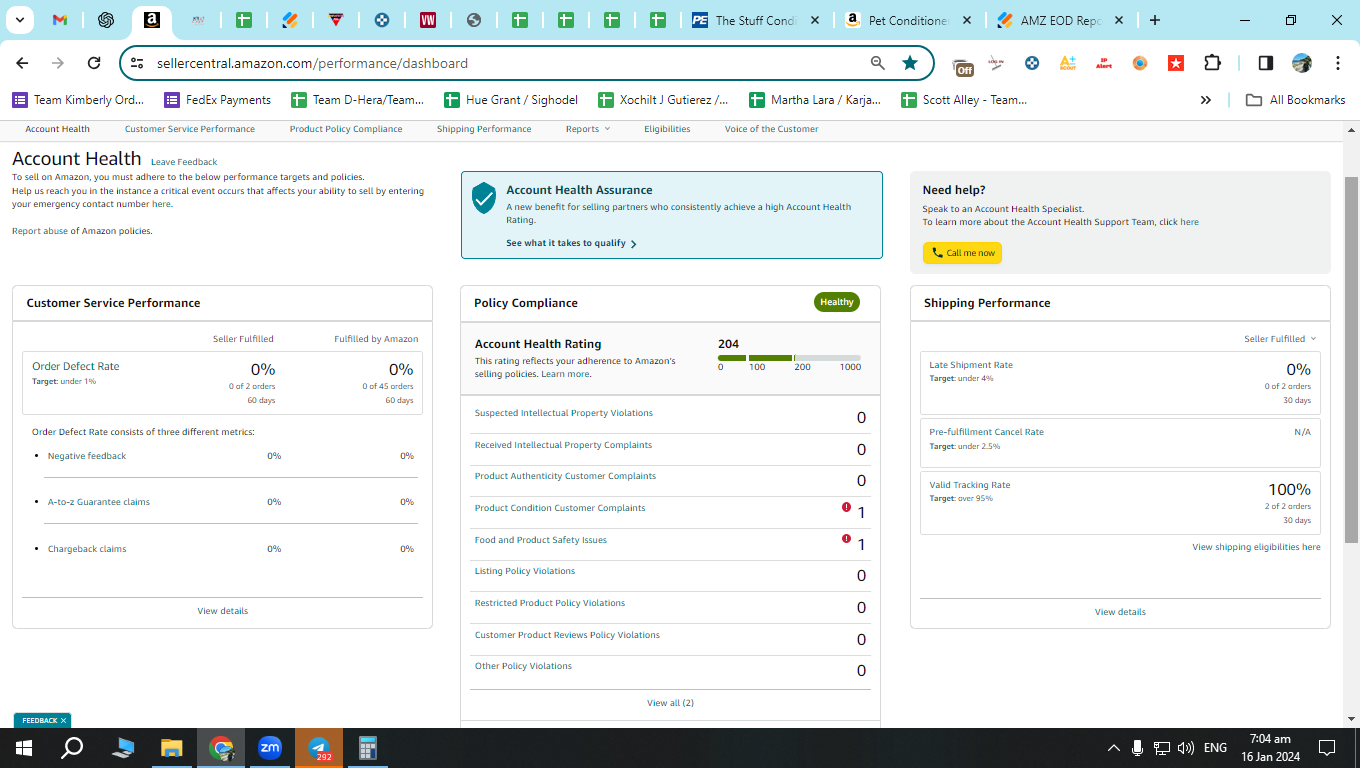Click 'View shipping eligibilities here'

(1256, 547)
